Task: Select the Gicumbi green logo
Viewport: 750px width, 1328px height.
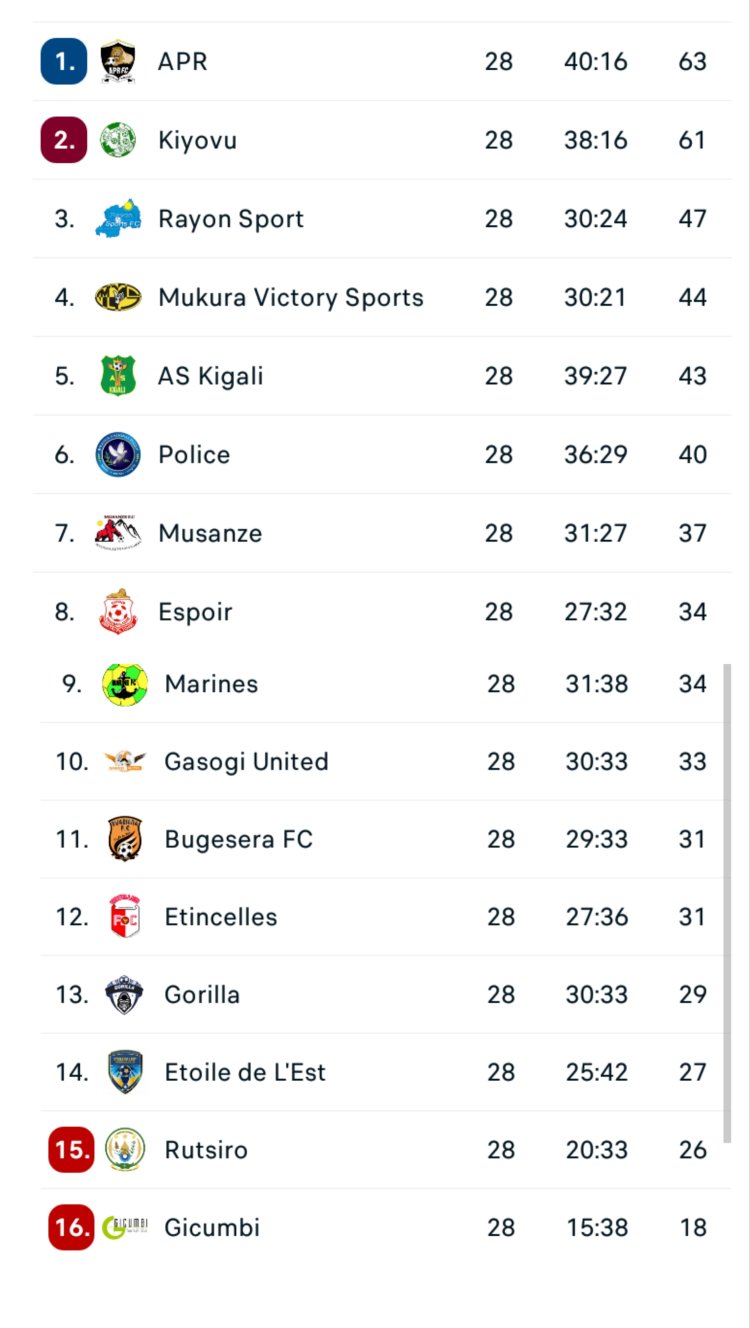Action: (x=125, y=1227)
